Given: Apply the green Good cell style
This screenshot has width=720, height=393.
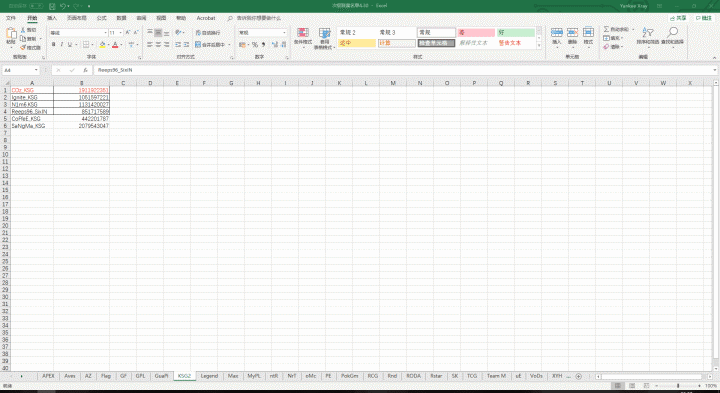Looking at the screenshot, I should pos(516,33).
